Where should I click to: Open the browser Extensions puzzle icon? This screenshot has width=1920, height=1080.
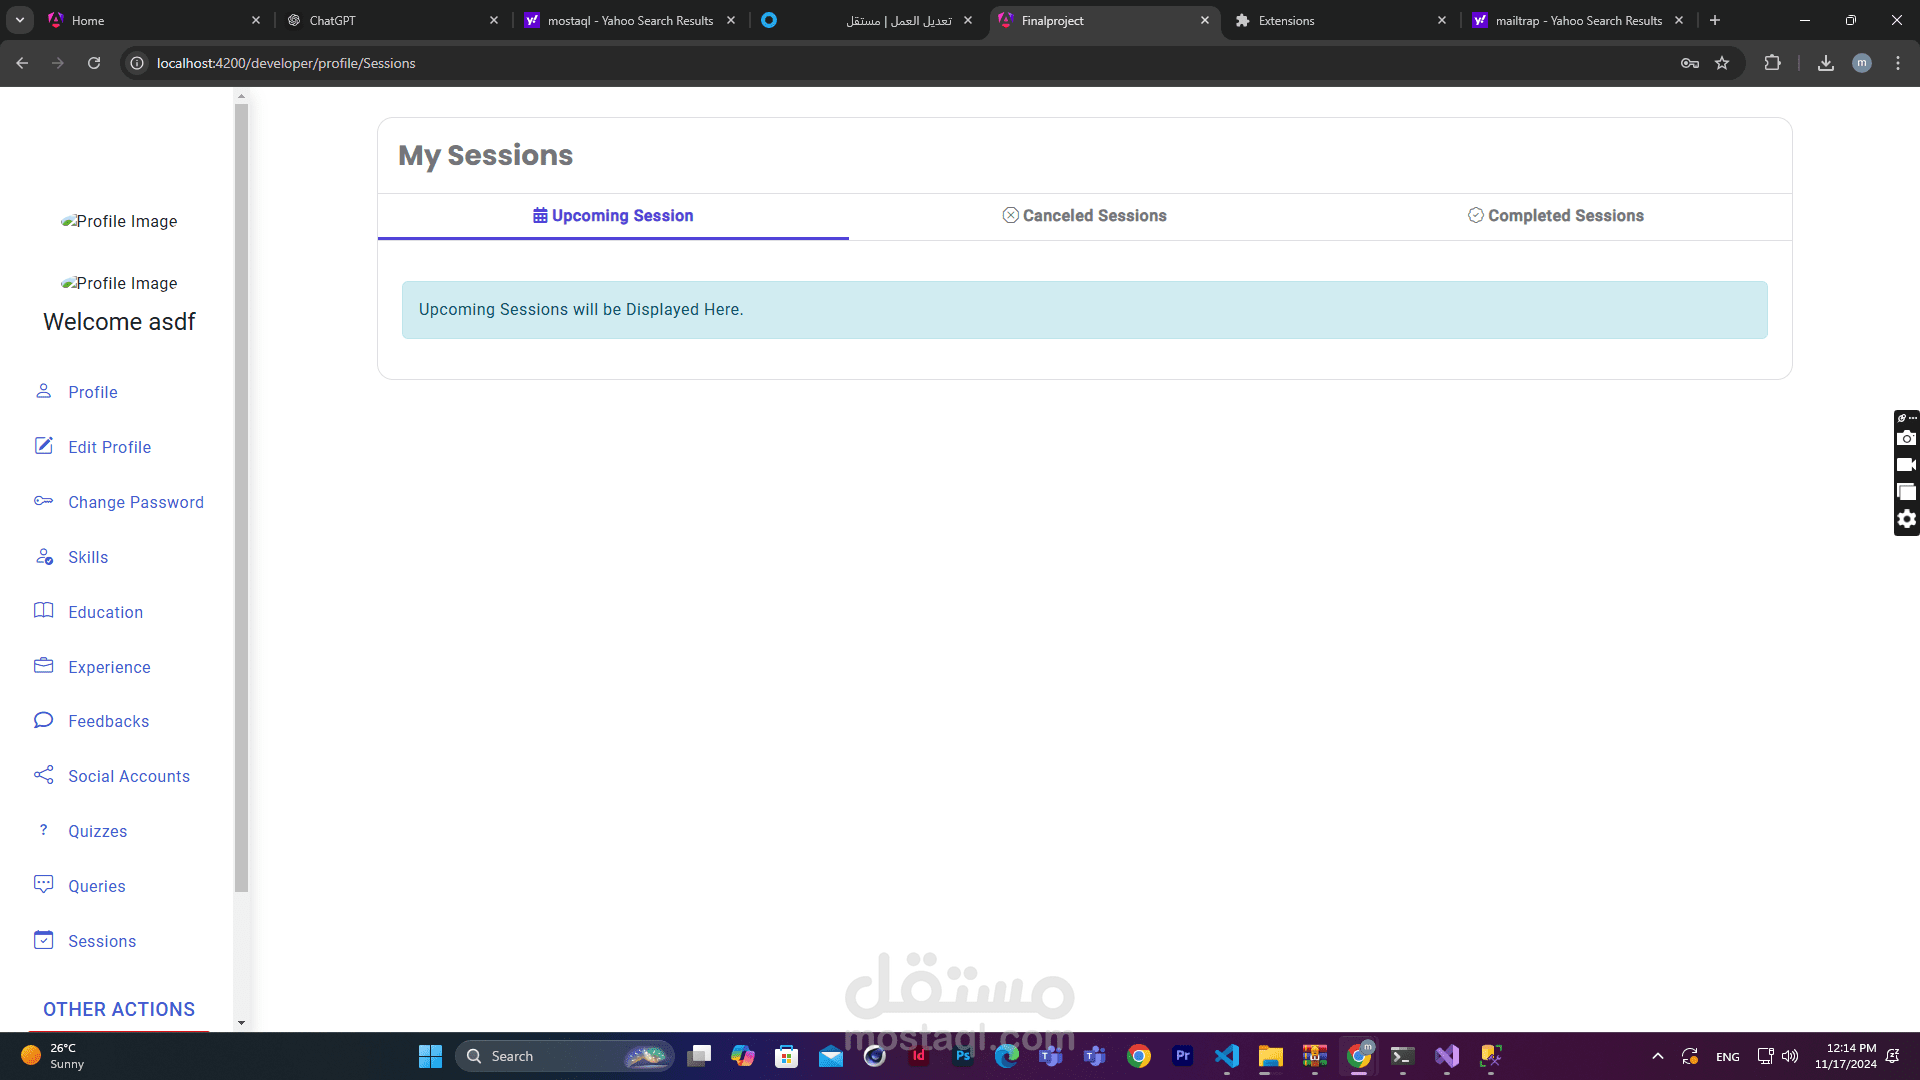[1772, 63]
